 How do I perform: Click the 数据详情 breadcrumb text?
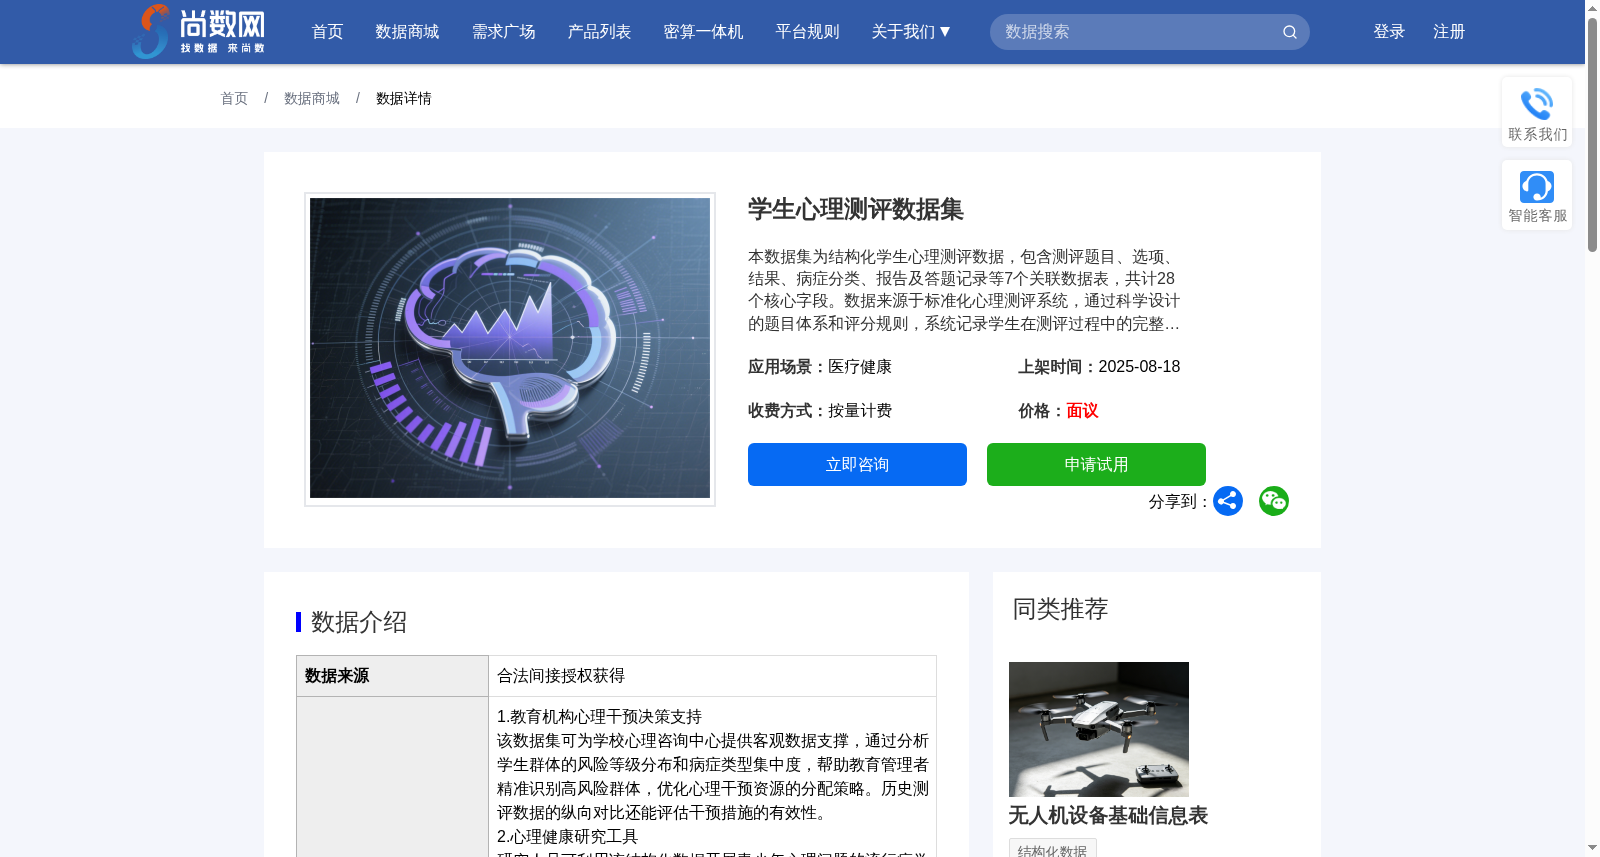point(404,98)
